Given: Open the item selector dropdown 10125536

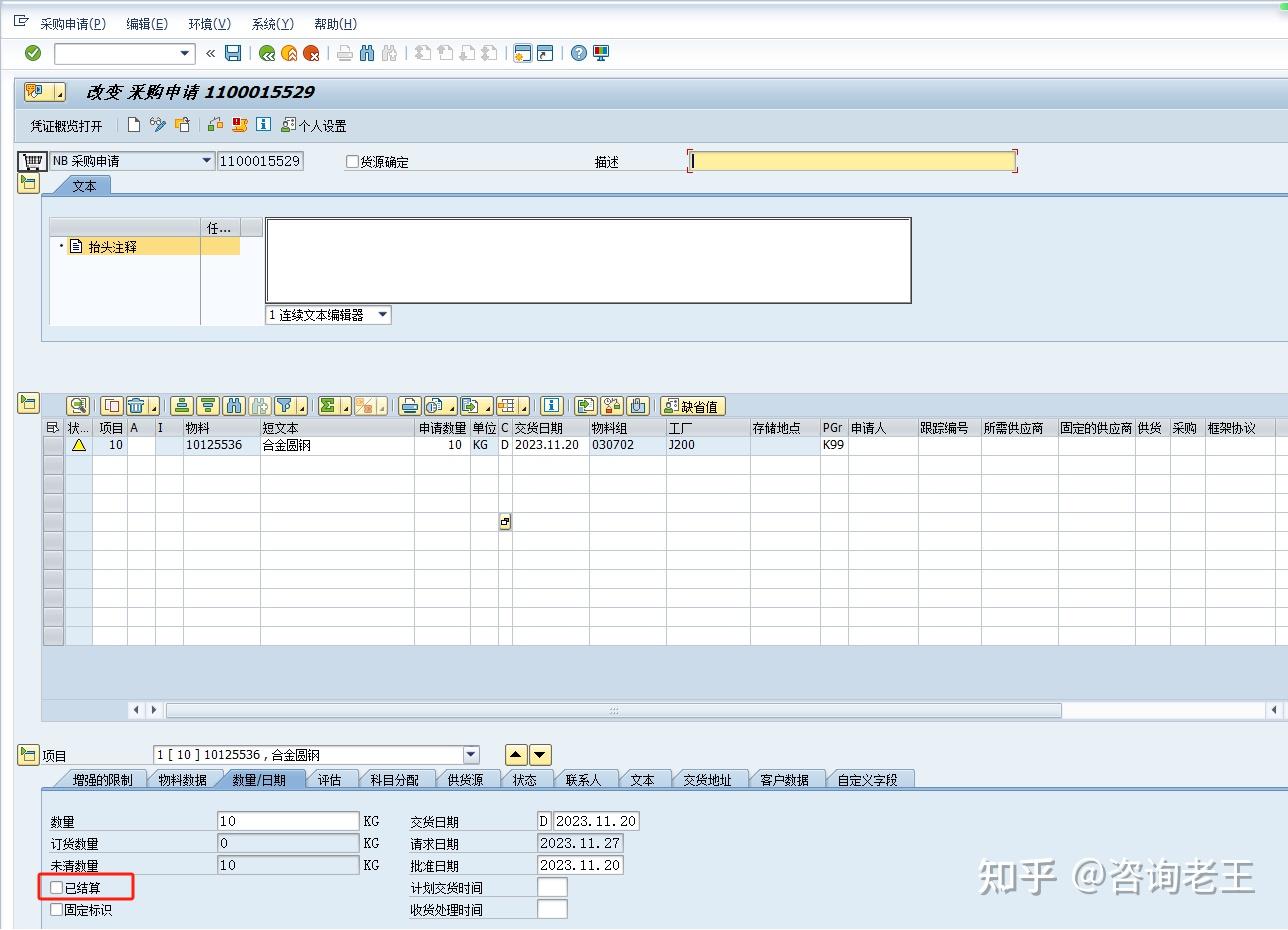Looking at the screenshot, I should (x=472, y=755).
